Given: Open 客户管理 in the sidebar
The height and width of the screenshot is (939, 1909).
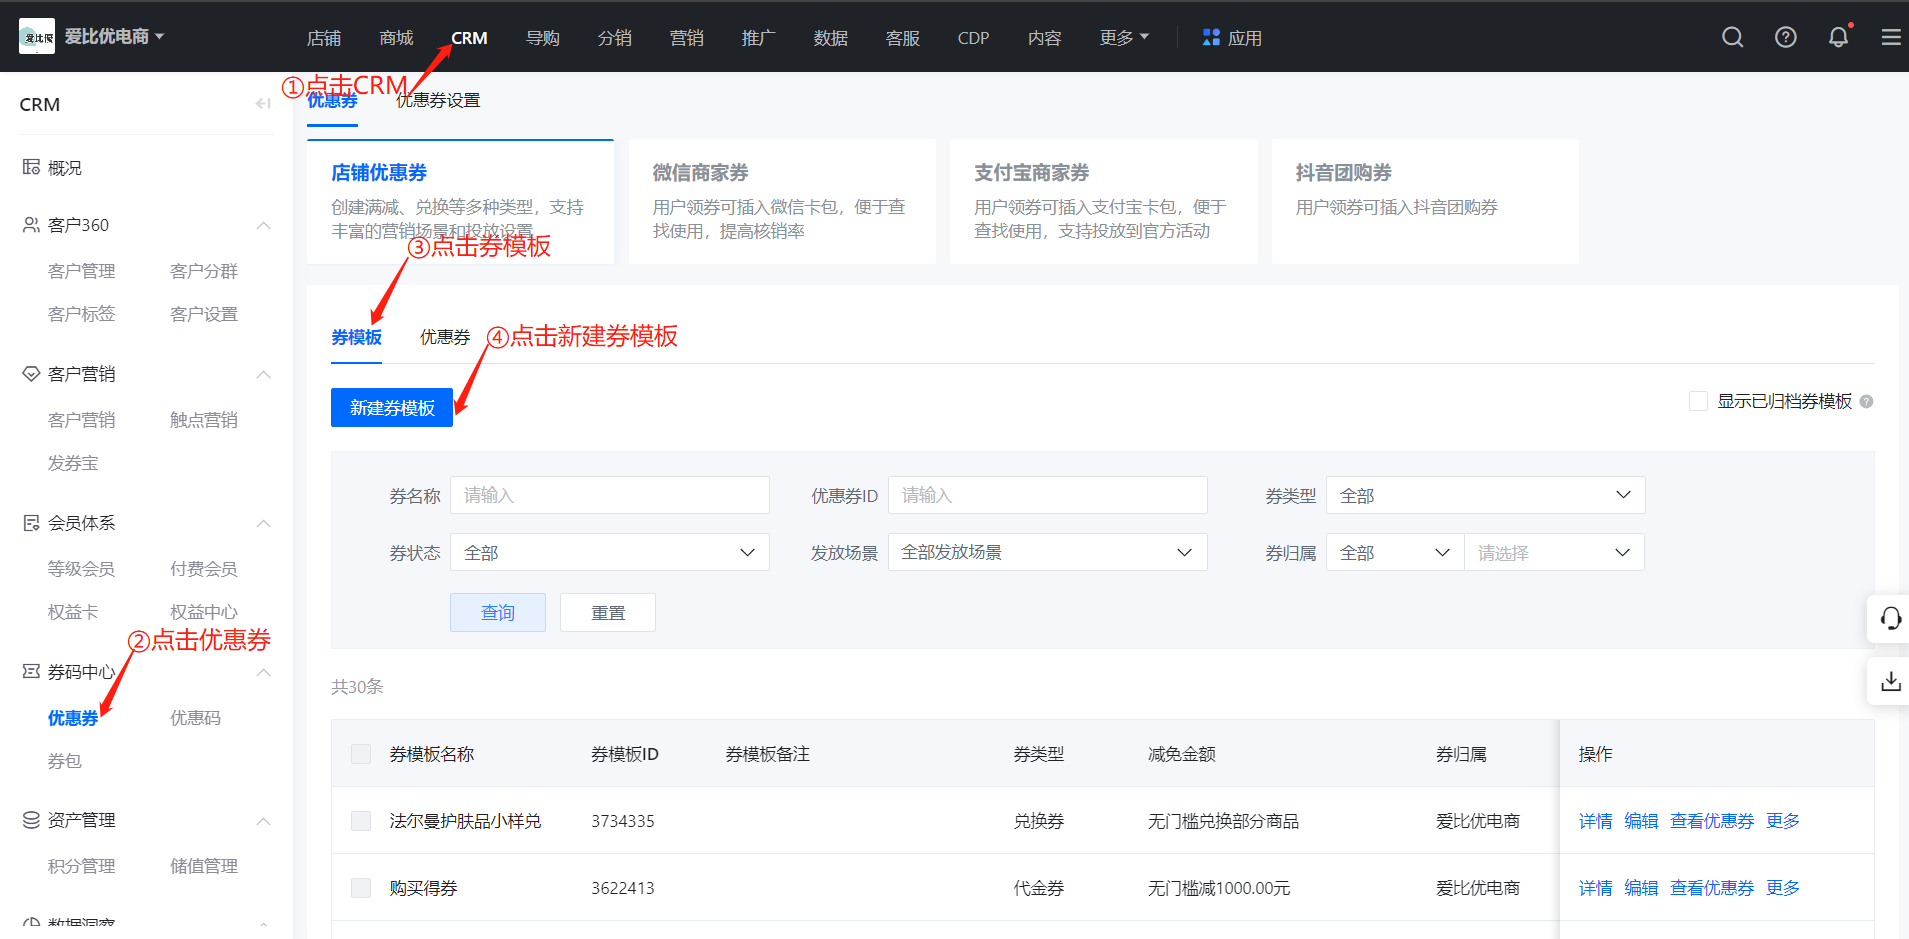Looking at the screenshot, I should 81,271.
